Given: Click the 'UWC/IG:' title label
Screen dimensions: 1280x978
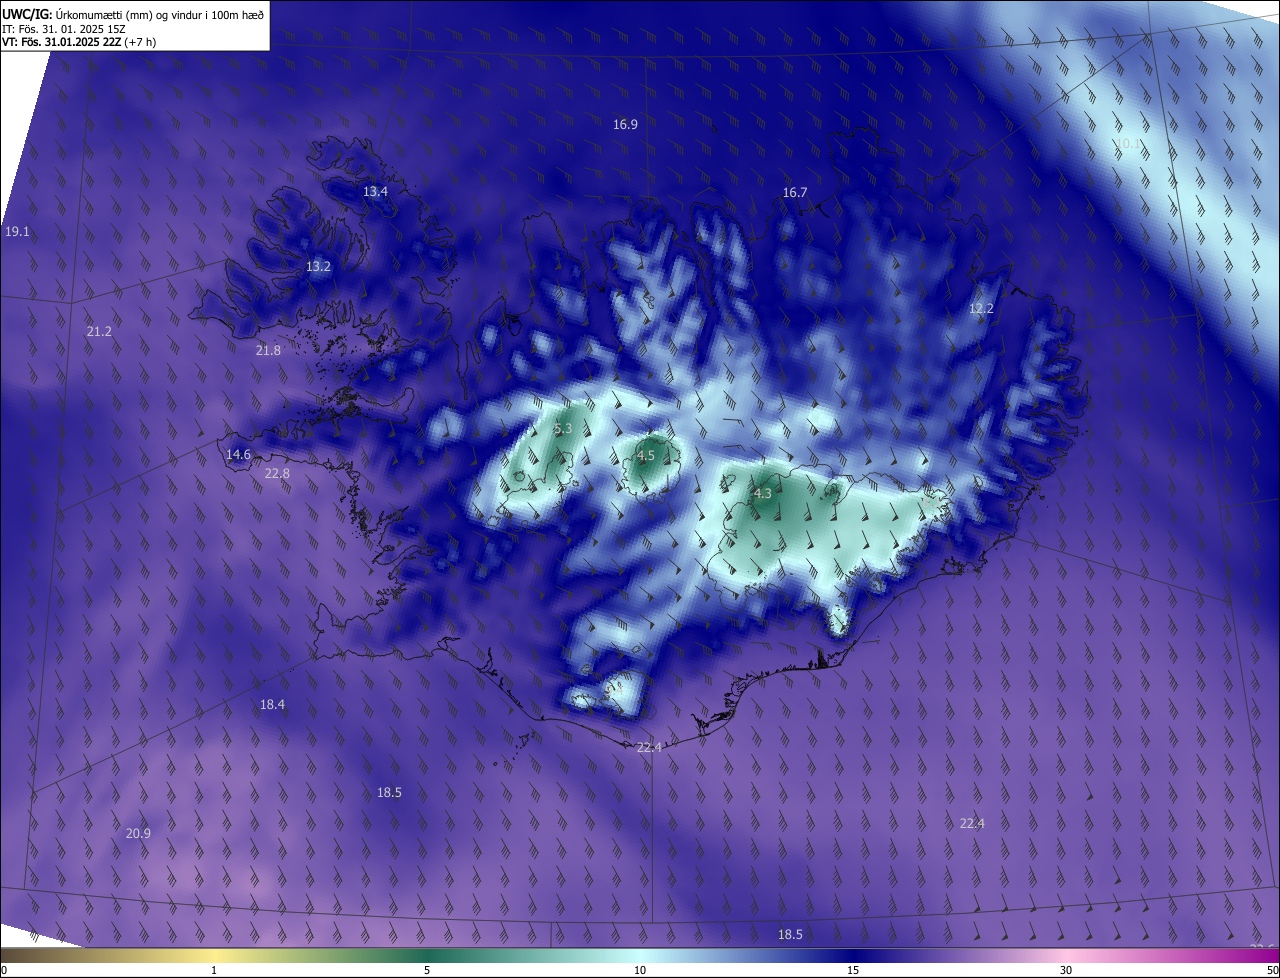Looking at the screenshot, I should (x=26, y=14).
